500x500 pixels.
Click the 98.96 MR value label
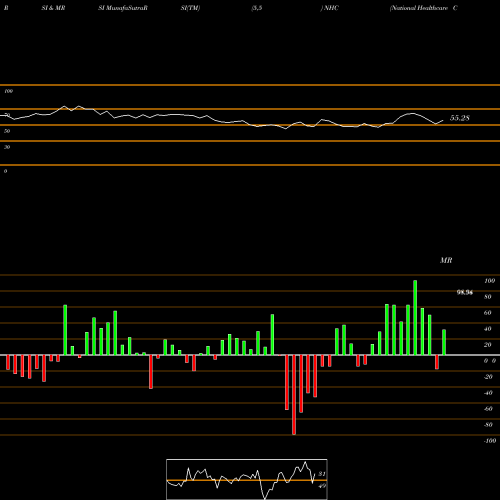(x=465, y=293)
